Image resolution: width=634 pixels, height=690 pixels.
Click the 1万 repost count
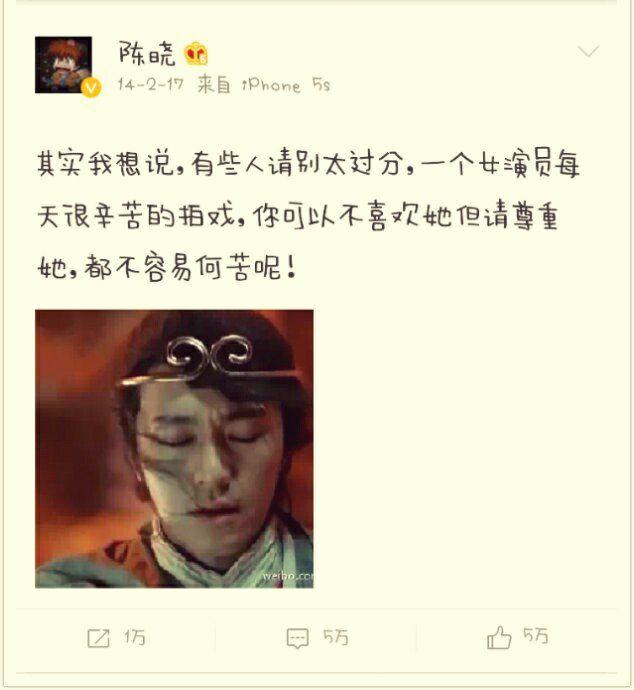(134, 637)
